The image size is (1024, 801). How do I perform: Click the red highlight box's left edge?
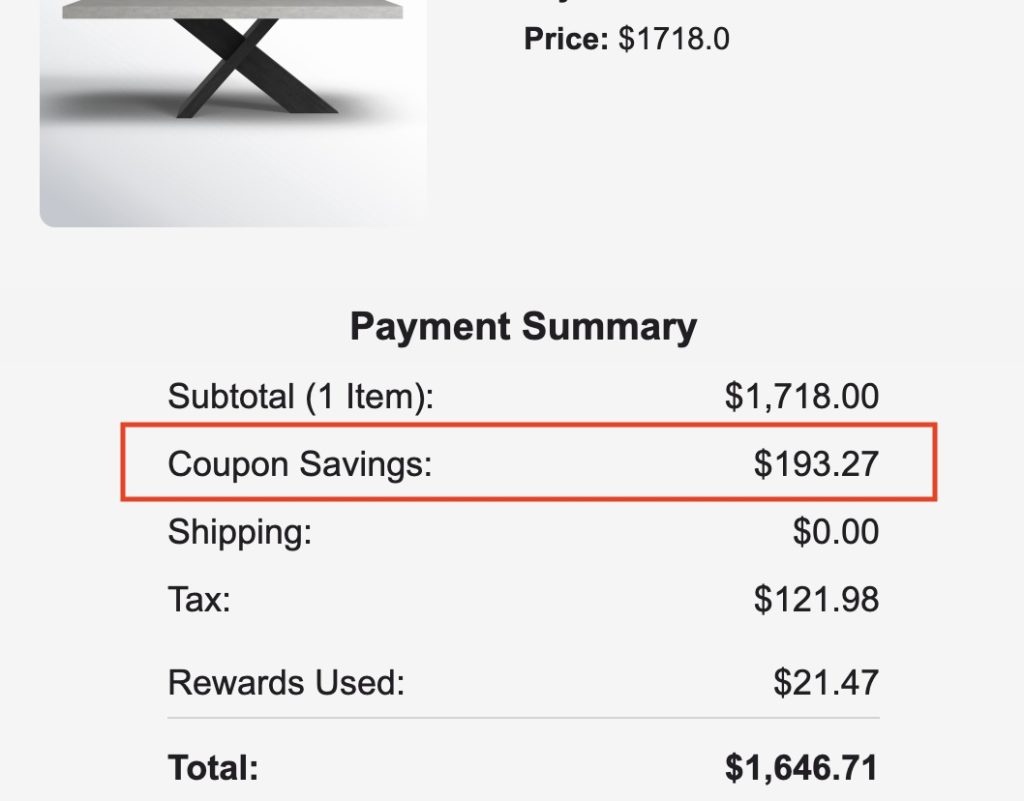click(123, 462)
